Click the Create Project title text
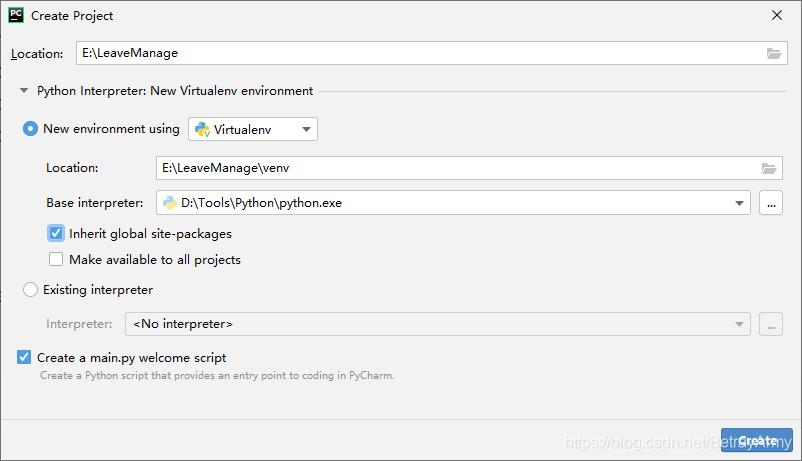The width and height of the screenshot is (802, 461). tap(72, 16)
